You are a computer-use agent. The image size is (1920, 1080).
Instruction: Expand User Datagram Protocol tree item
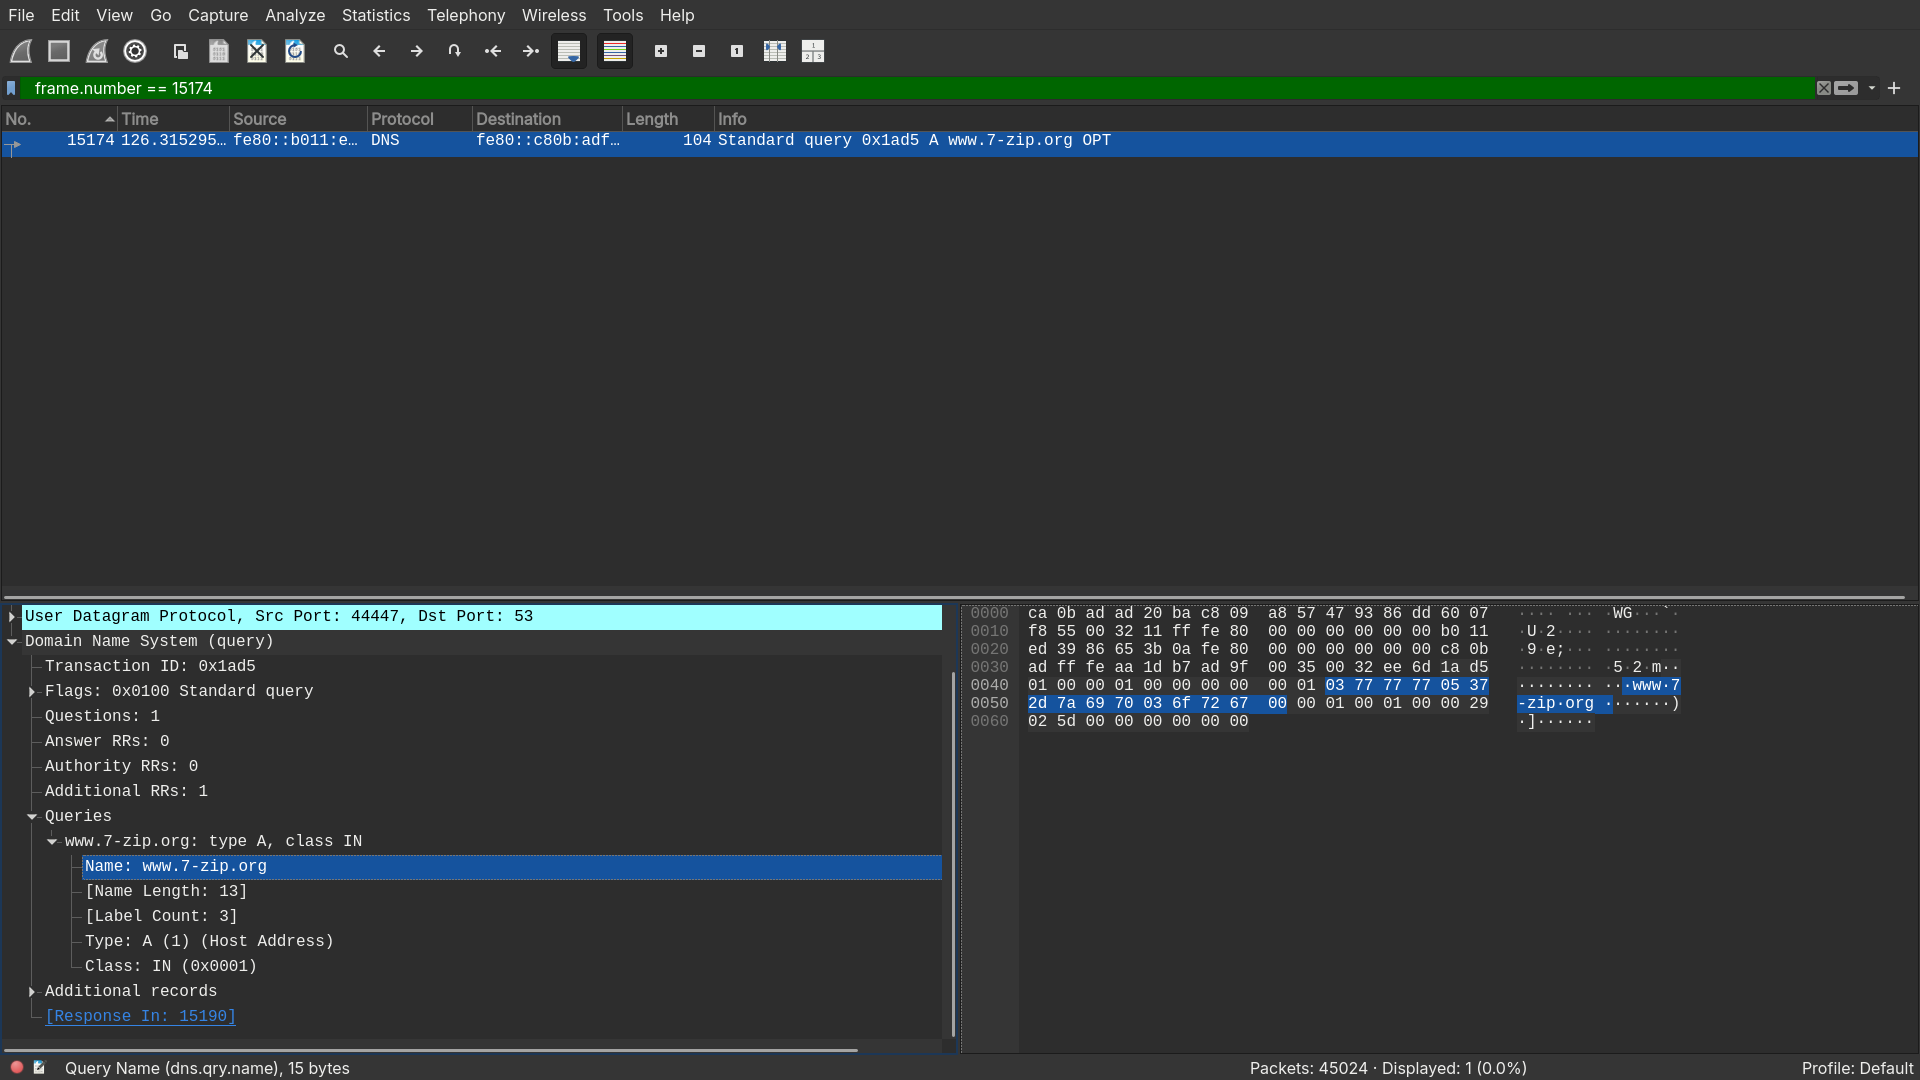(x=12, y=617)
